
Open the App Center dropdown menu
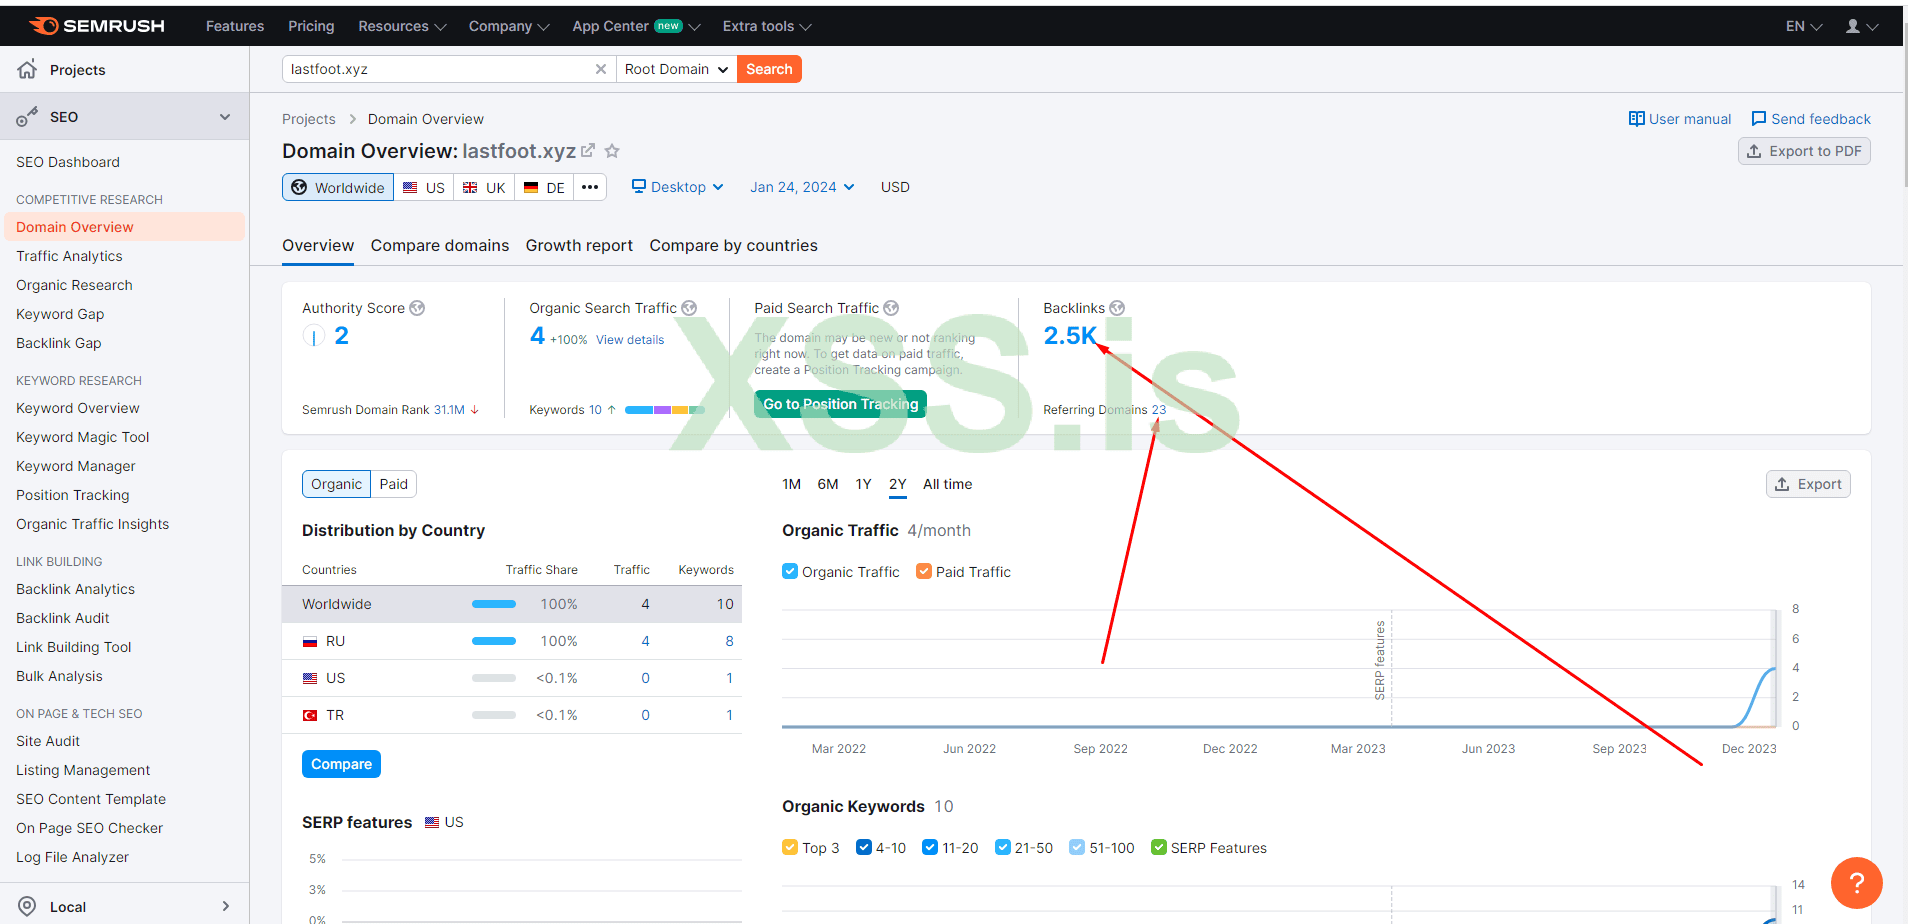(x=636, y=26)
